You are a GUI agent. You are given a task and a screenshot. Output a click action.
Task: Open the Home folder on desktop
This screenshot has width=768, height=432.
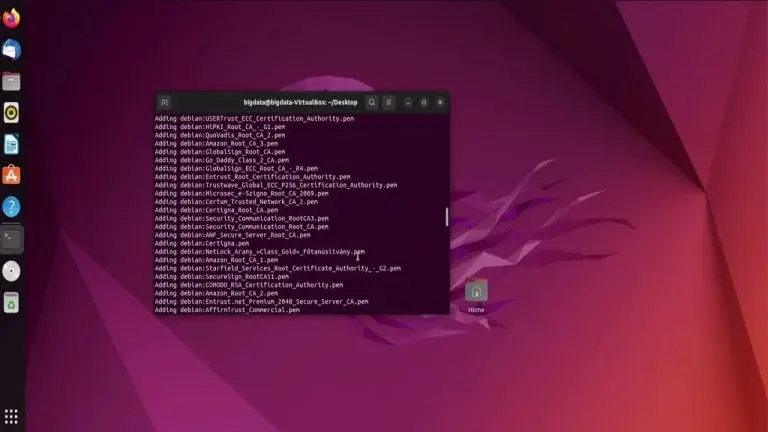[476, 292]
